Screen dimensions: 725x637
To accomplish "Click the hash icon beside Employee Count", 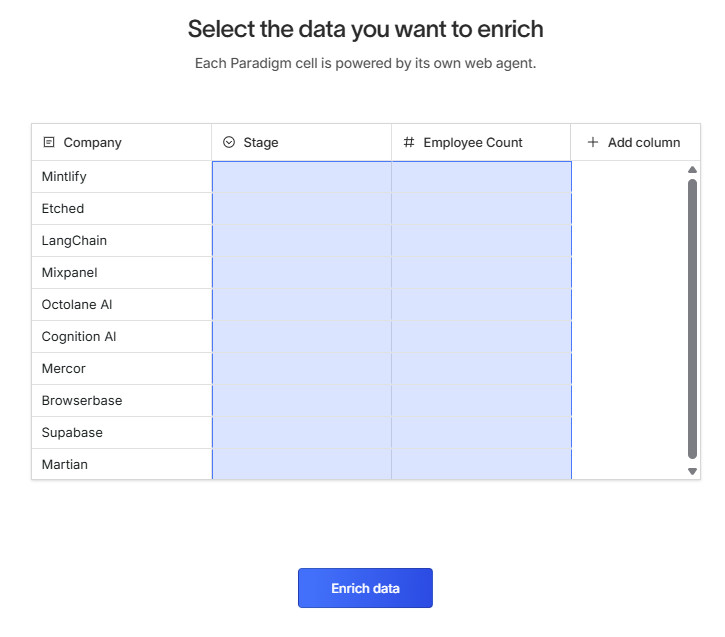I will 408,142.
